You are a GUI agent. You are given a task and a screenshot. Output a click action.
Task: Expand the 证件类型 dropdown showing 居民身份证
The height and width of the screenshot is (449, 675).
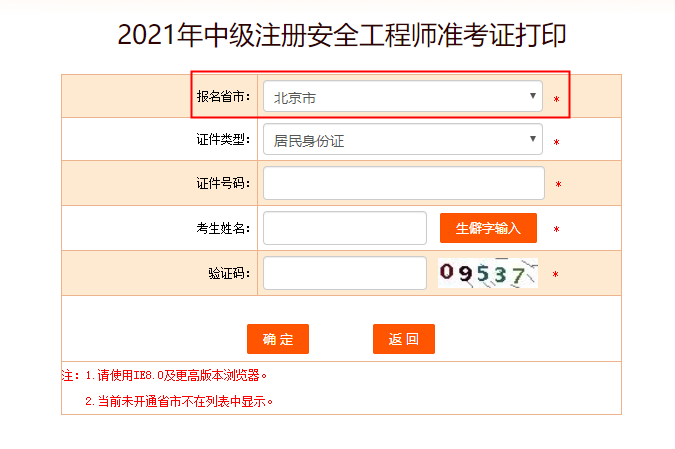pos(400,140)
